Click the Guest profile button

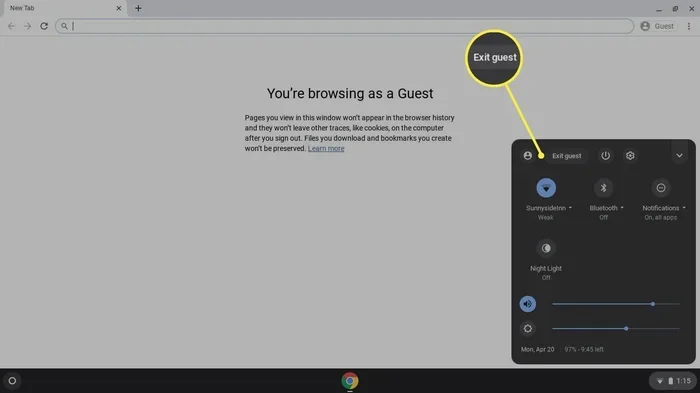[657, 26]
